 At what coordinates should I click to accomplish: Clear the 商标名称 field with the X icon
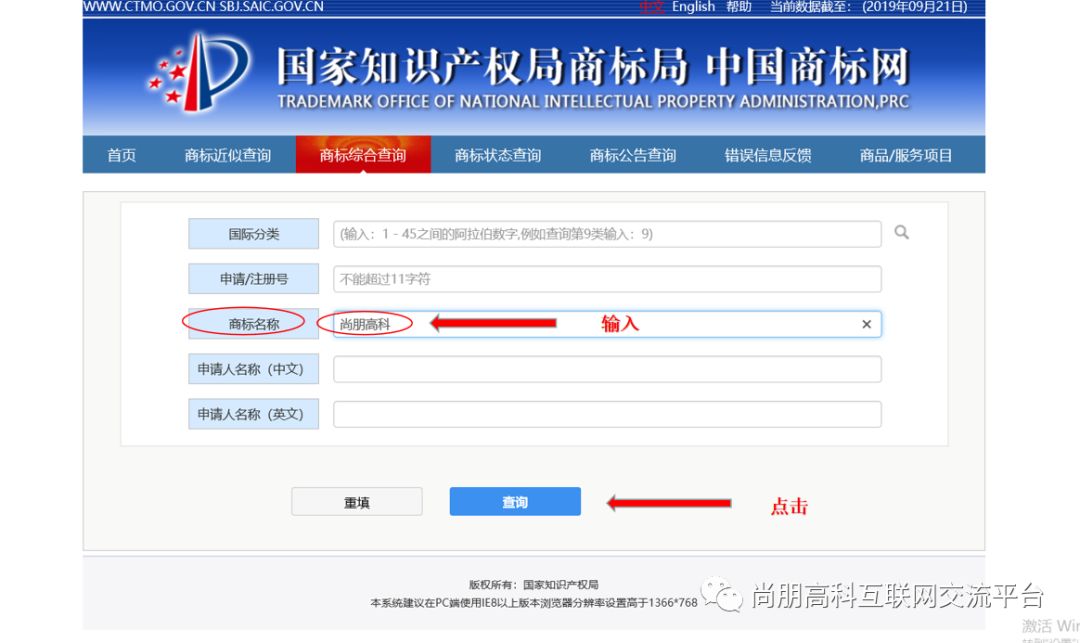tap(866, 324)
